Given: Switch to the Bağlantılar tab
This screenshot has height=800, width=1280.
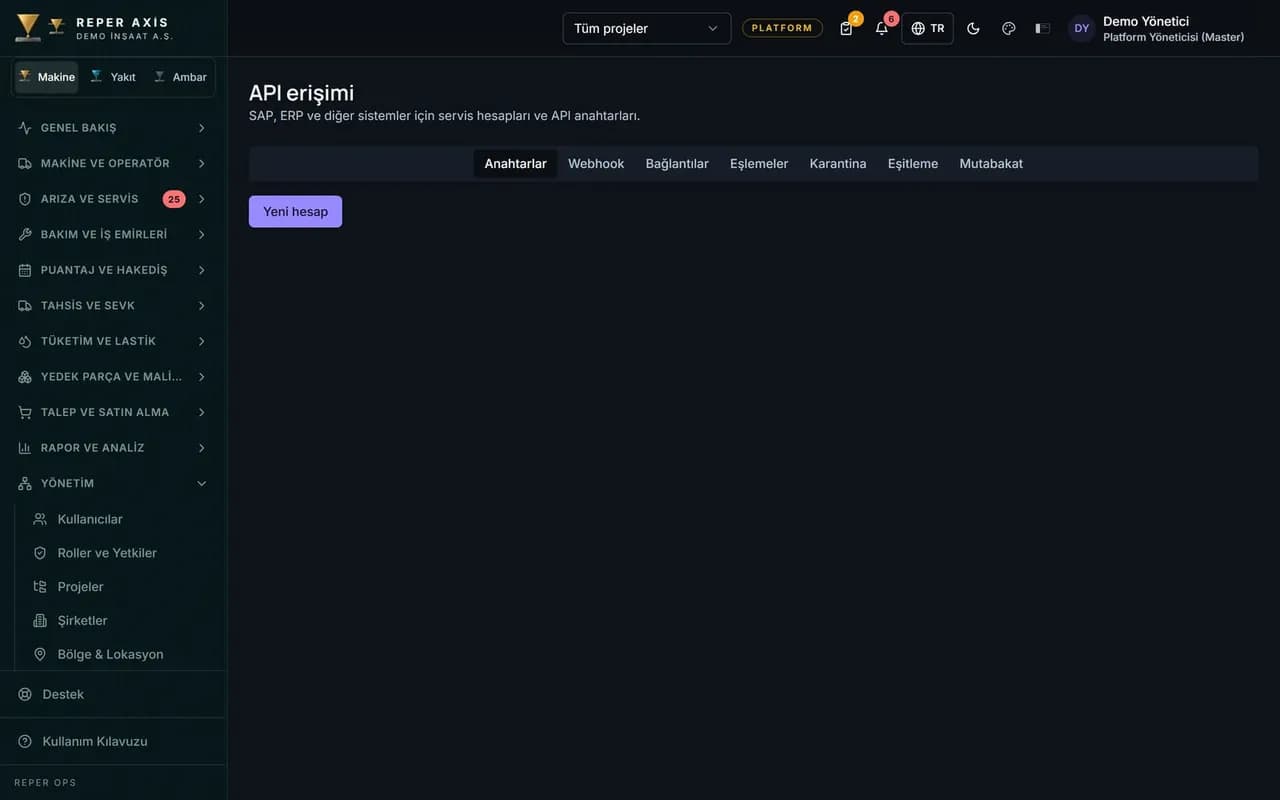Looking at the screenshot, I should [x=677, y=164].
